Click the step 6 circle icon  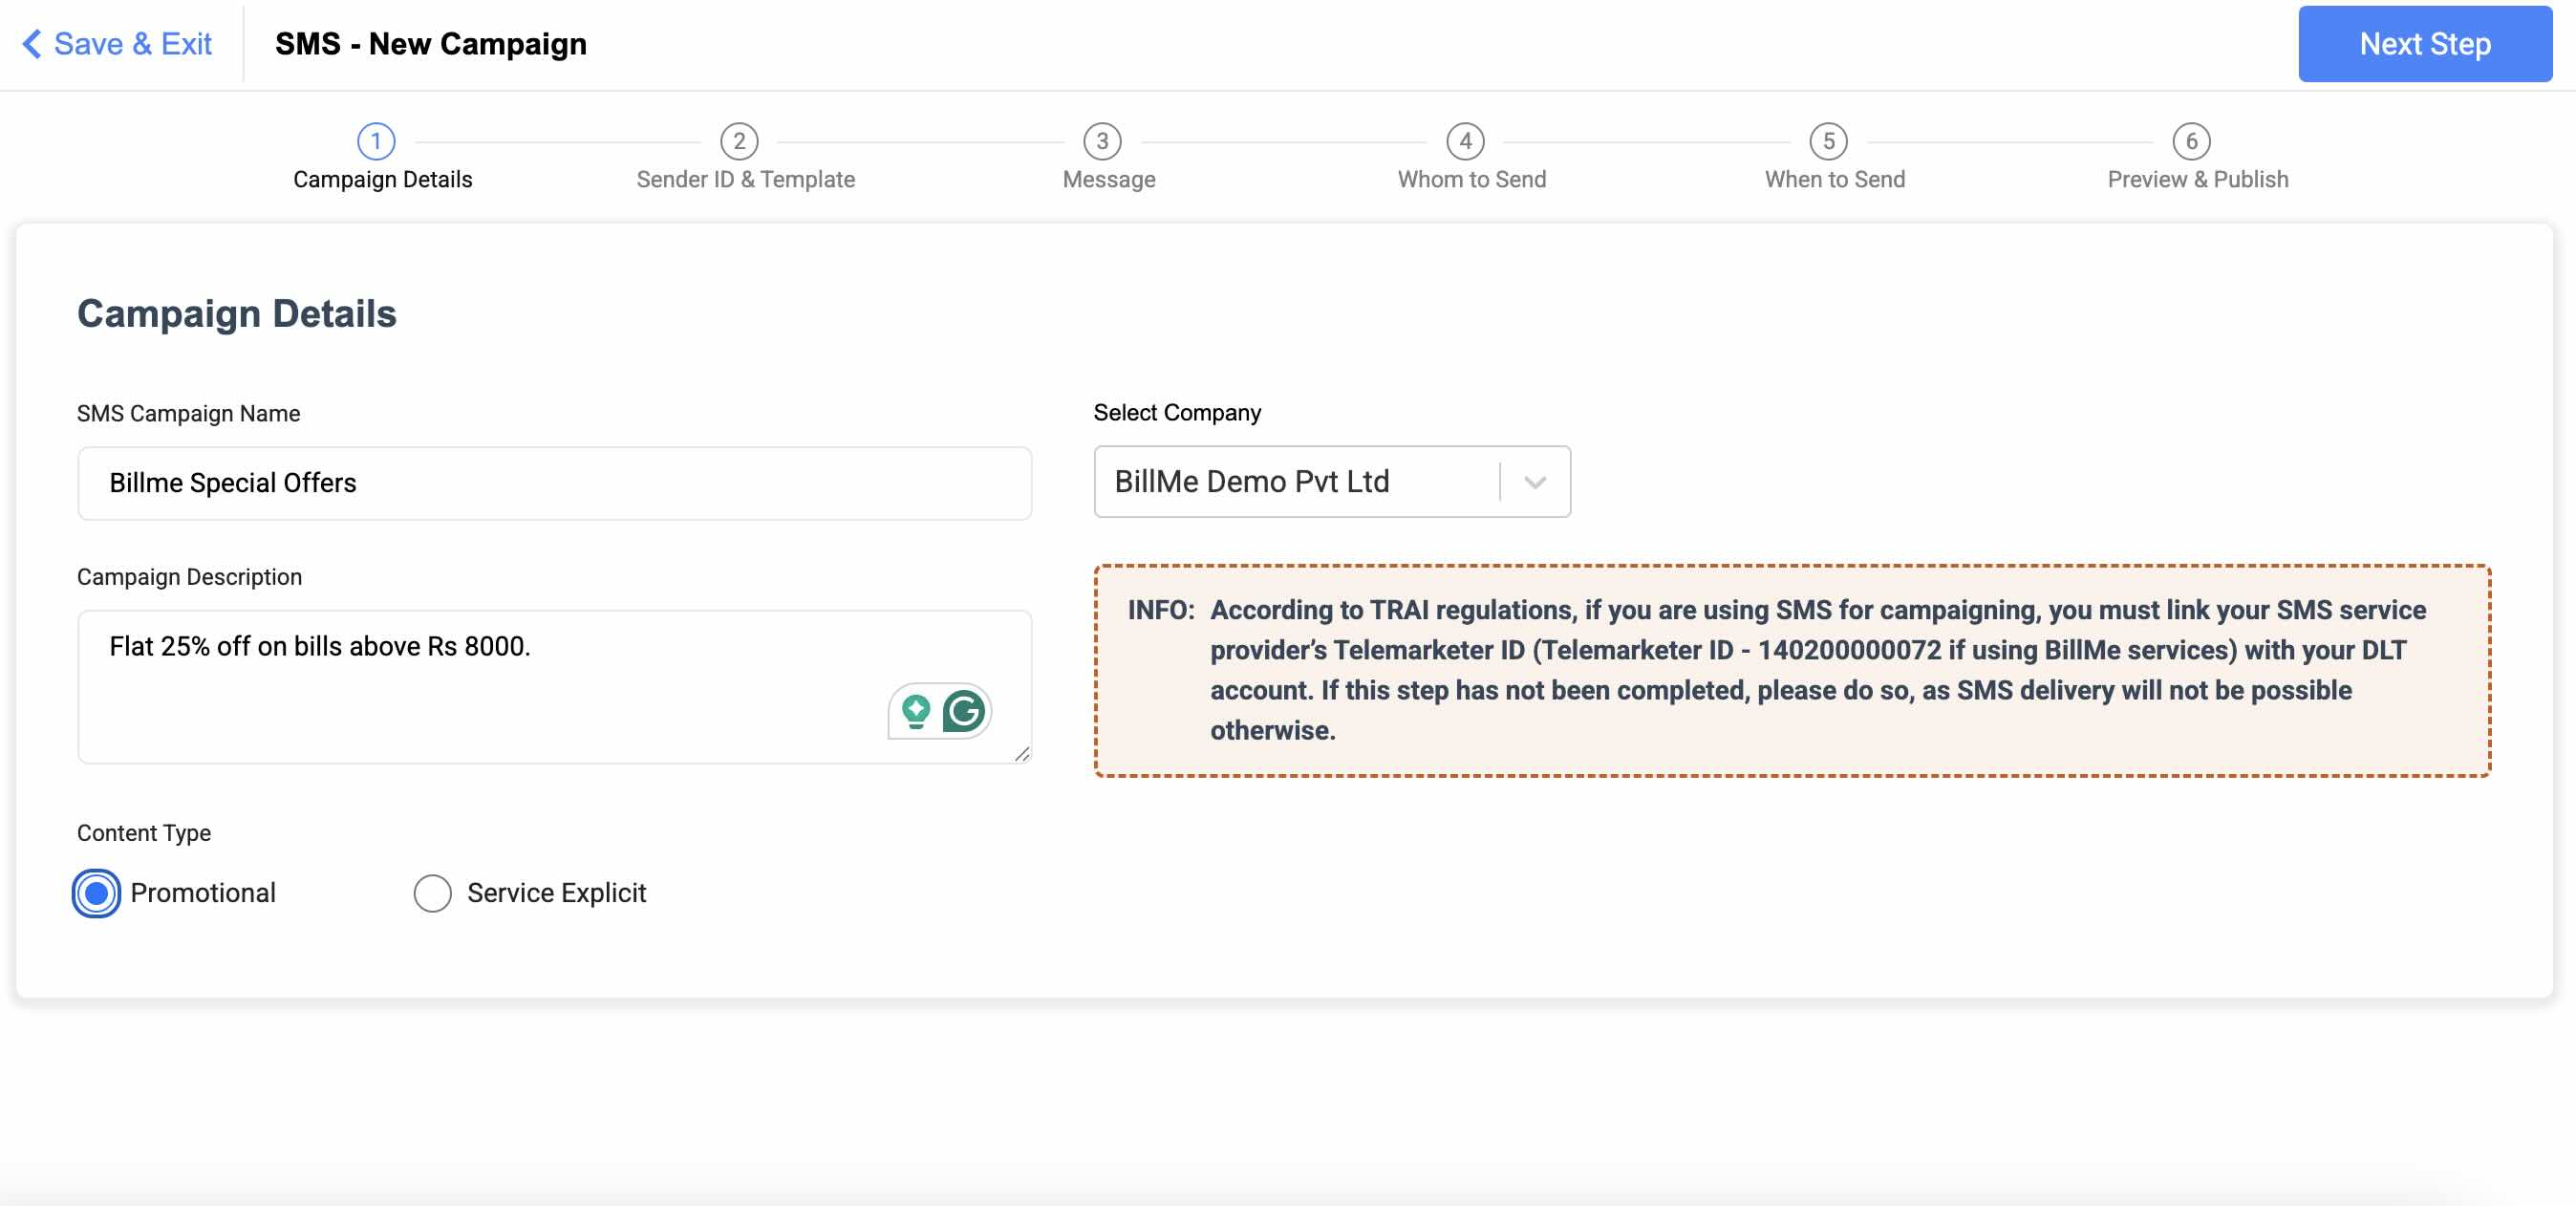[2191, 141]
